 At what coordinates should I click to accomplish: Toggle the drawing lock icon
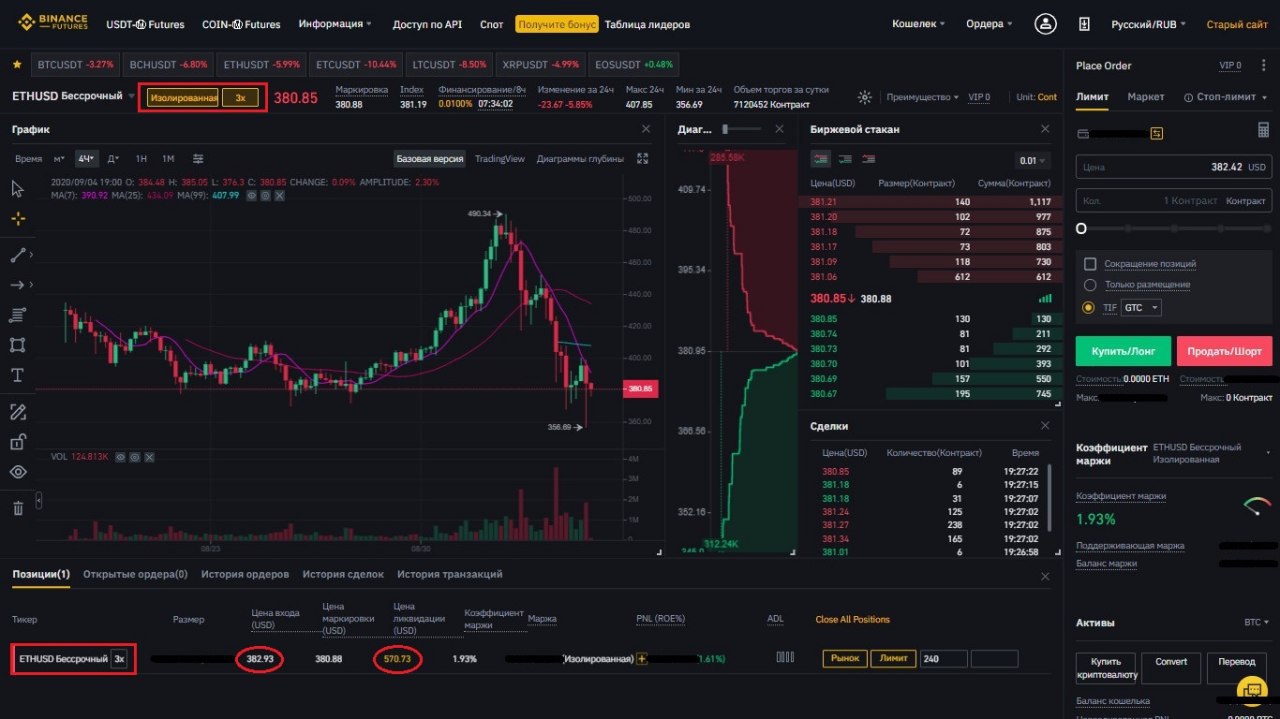coord(17,442)
